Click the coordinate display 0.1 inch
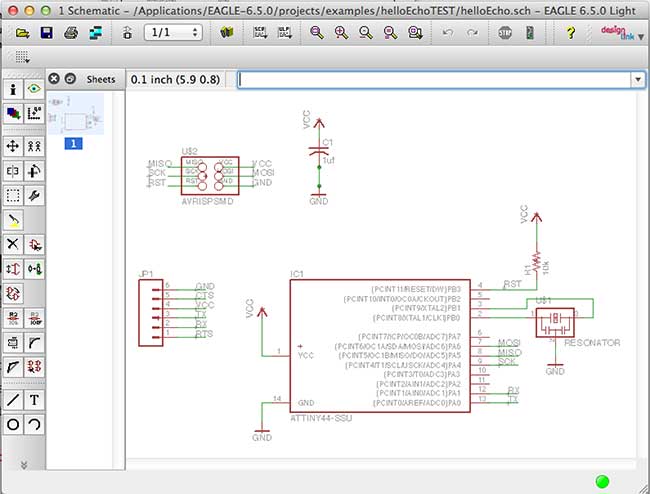 (x=175, y=79)
